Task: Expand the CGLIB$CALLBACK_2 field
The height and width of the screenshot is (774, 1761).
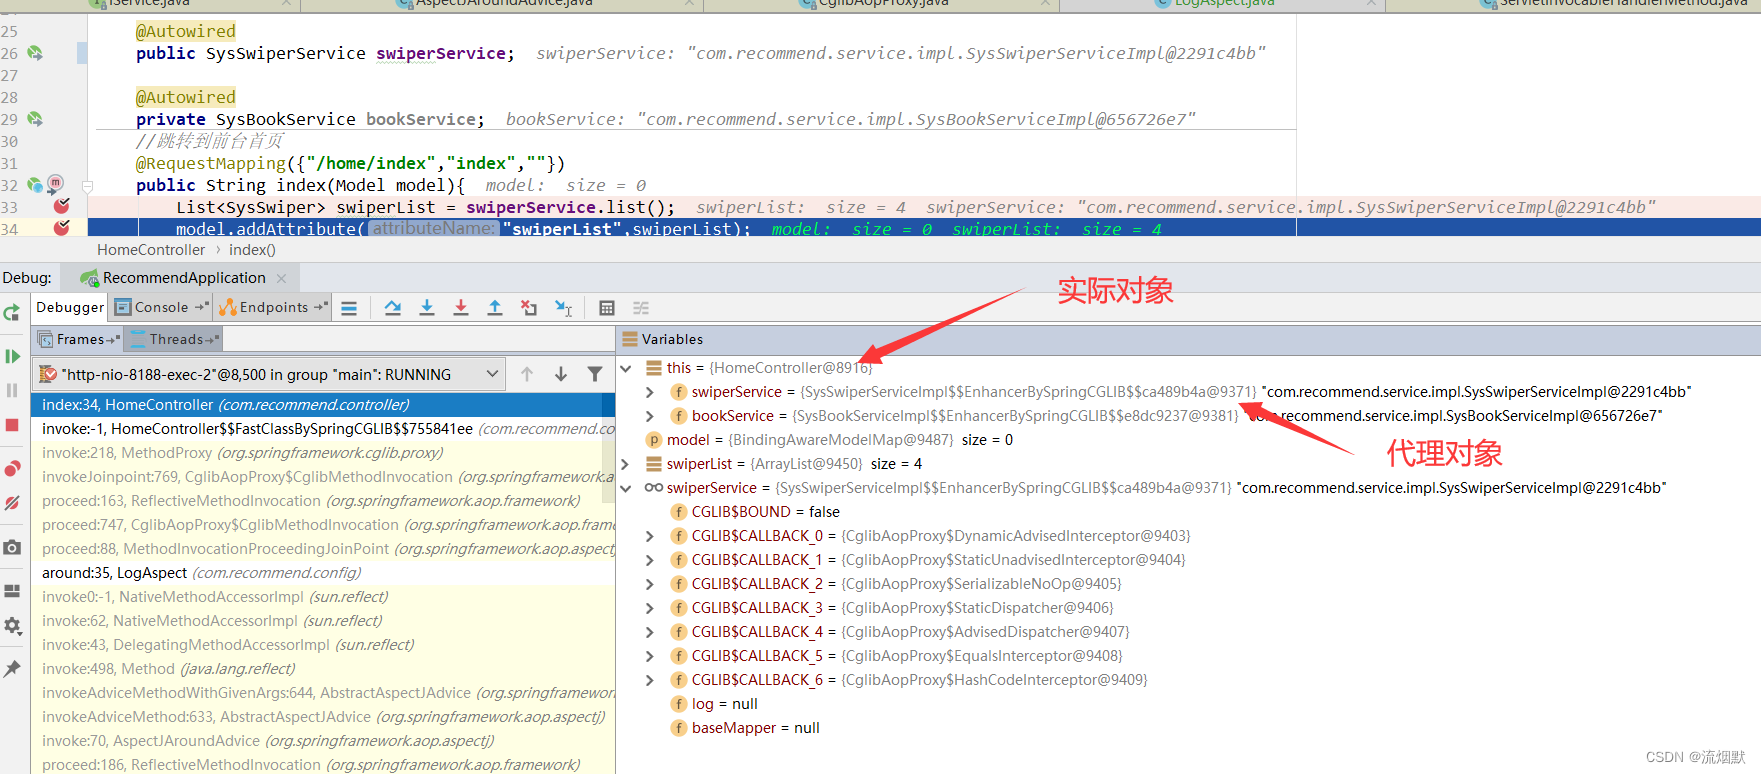Action: coord(650,584)
